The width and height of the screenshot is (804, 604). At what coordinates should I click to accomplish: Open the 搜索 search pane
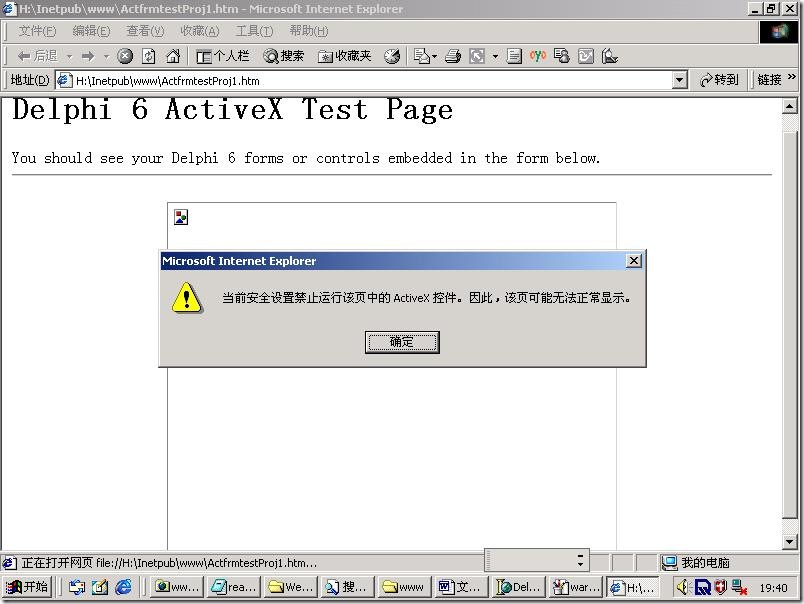(284, 56)
